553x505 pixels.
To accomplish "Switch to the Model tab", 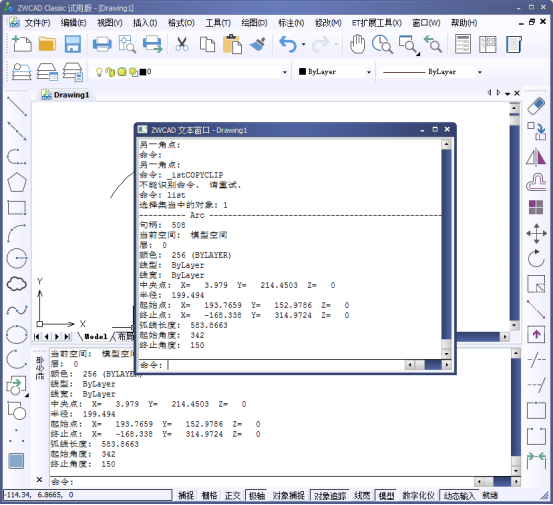I will tap(95, 336).
